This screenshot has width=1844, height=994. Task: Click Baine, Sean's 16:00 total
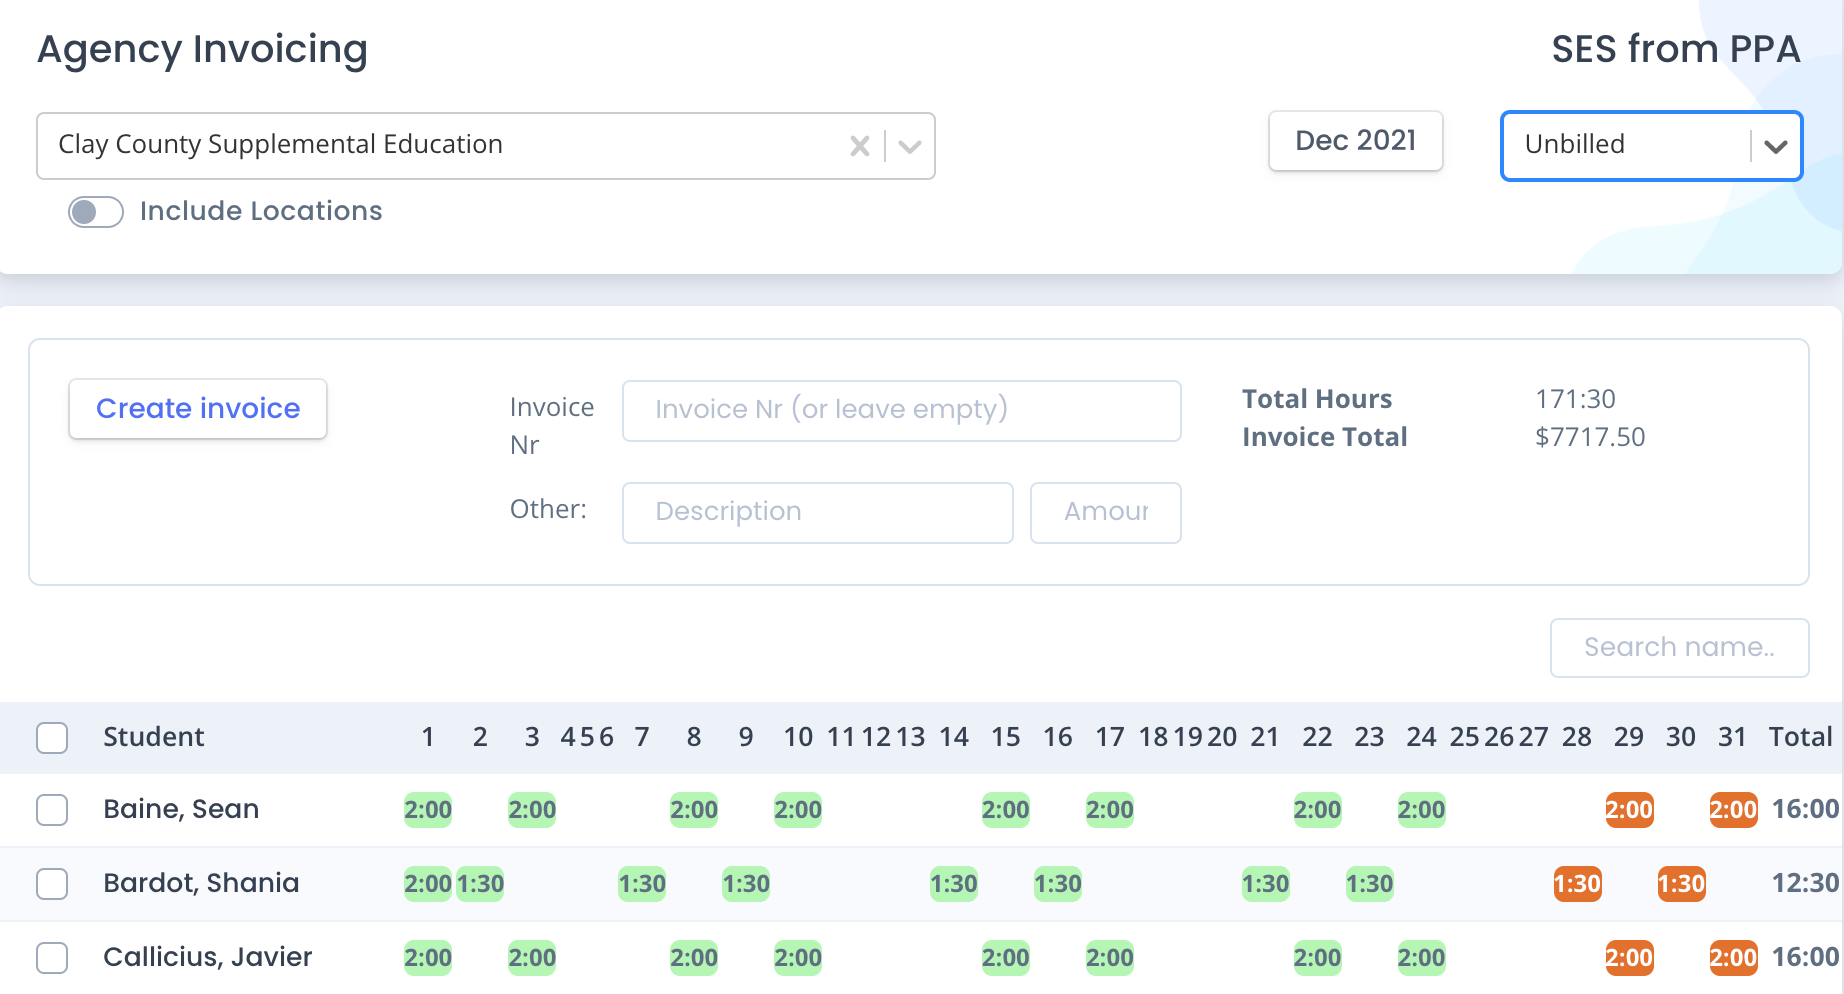(1805, 810)
